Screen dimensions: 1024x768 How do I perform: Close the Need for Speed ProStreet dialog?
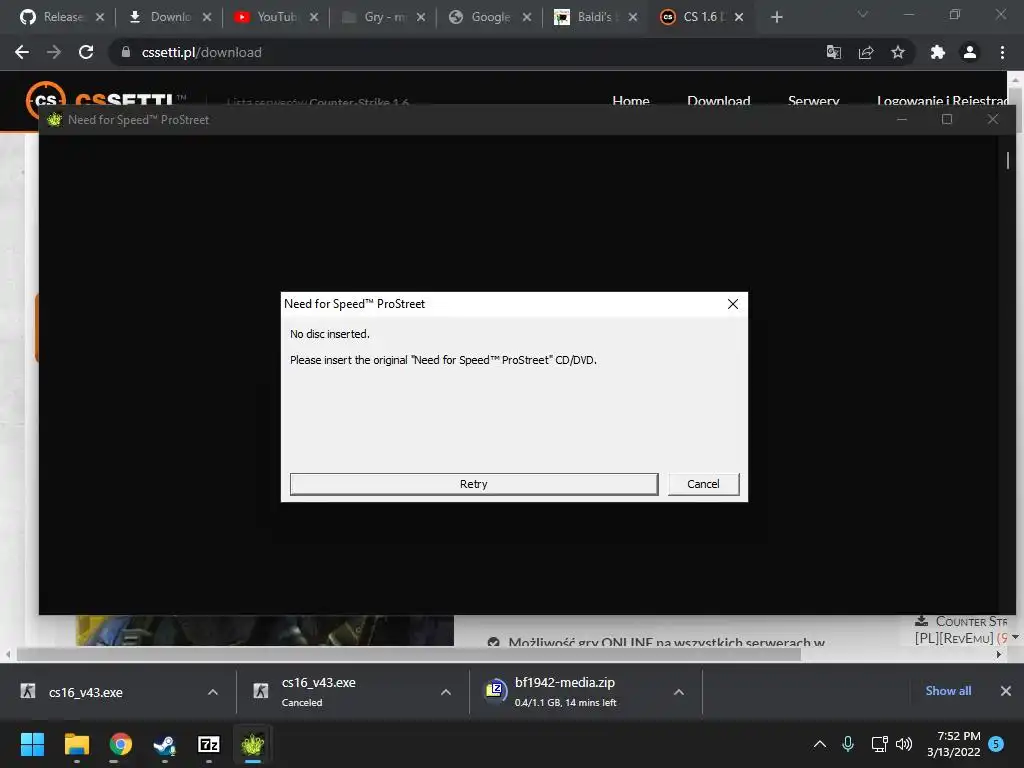pos(733,304)
